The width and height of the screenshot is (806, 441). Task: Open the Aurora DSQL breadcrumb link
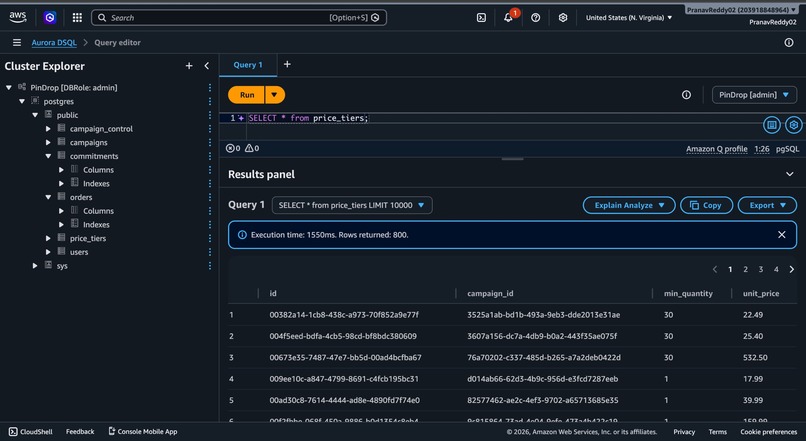54,43
